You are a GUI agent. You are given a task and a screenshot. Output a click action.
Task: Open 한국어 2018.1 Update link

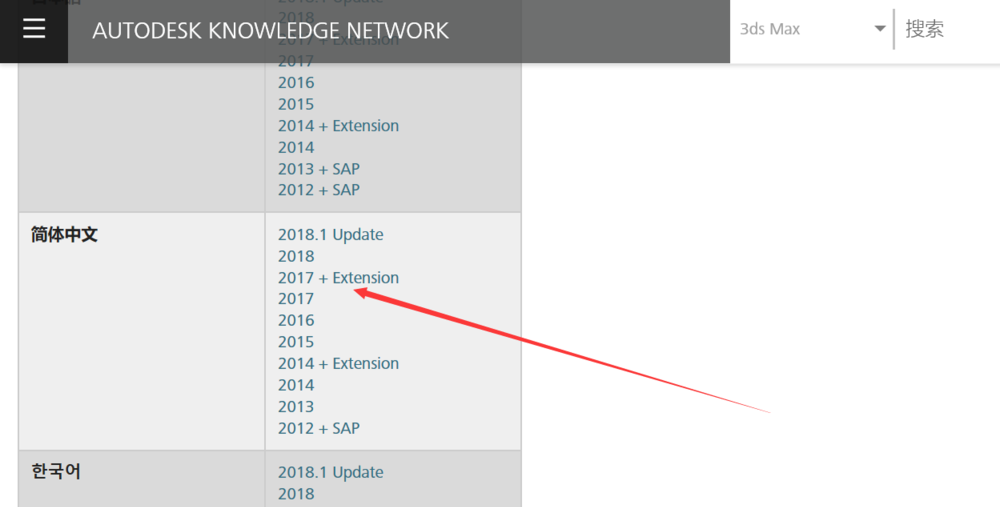coord(330,472)
